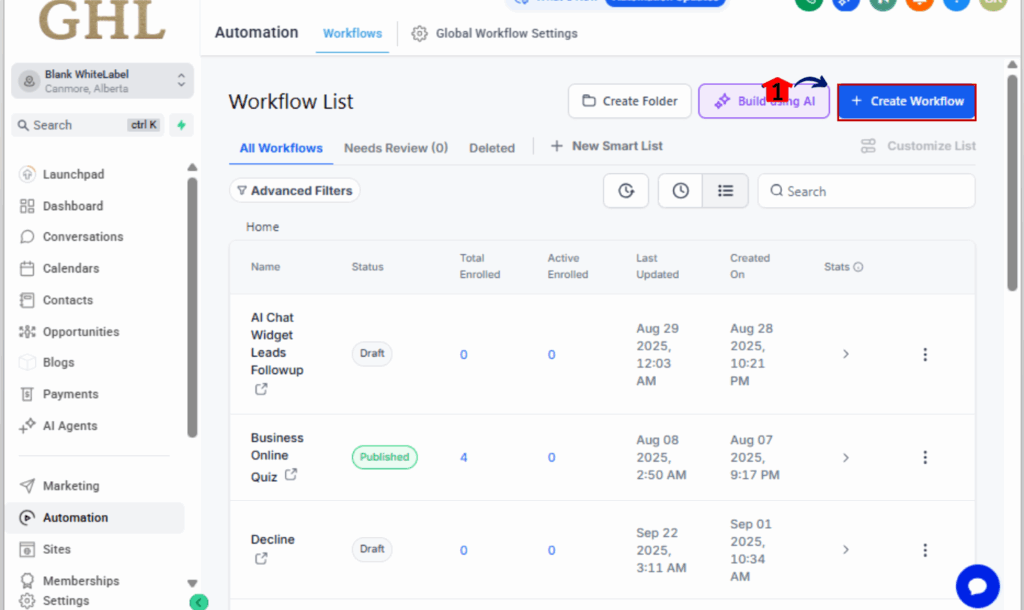The image size is (1024, 610).
Task: Expand the AI Chat Widget workflow row
Action: [846, 354]
